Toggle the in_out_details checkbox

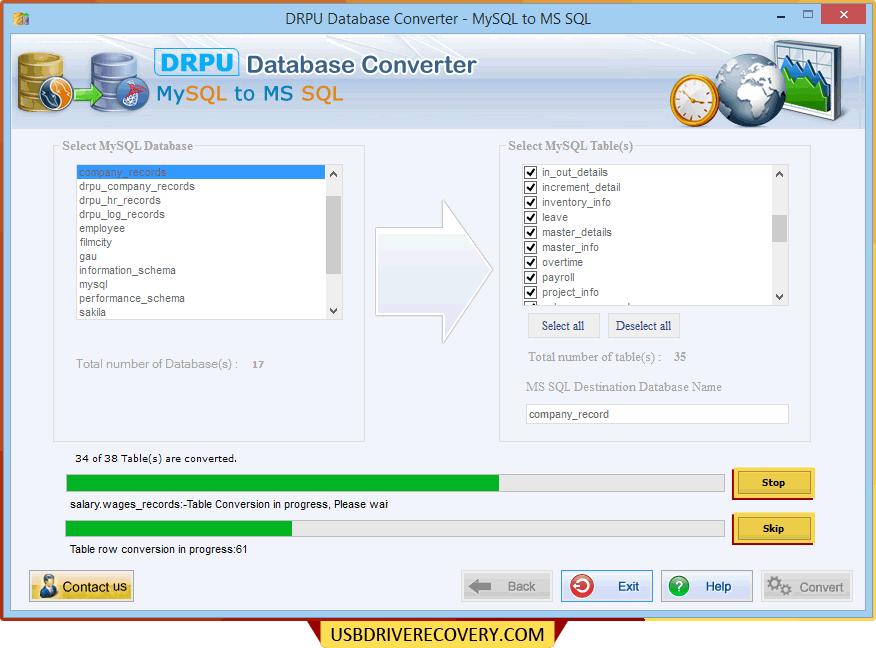coord(530,172)
